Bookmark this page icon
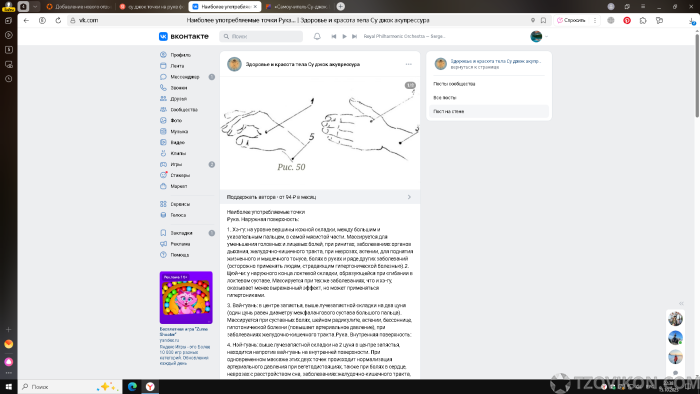 [x=543, y=21]
